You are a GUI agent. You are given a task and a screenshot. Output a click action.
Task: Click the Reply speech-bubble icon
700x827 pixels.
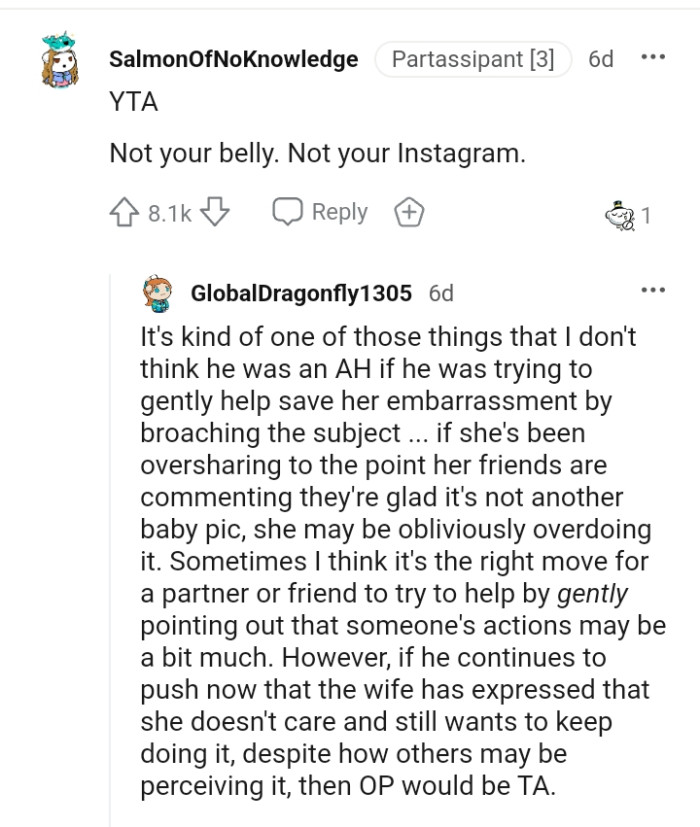[290, 211]
